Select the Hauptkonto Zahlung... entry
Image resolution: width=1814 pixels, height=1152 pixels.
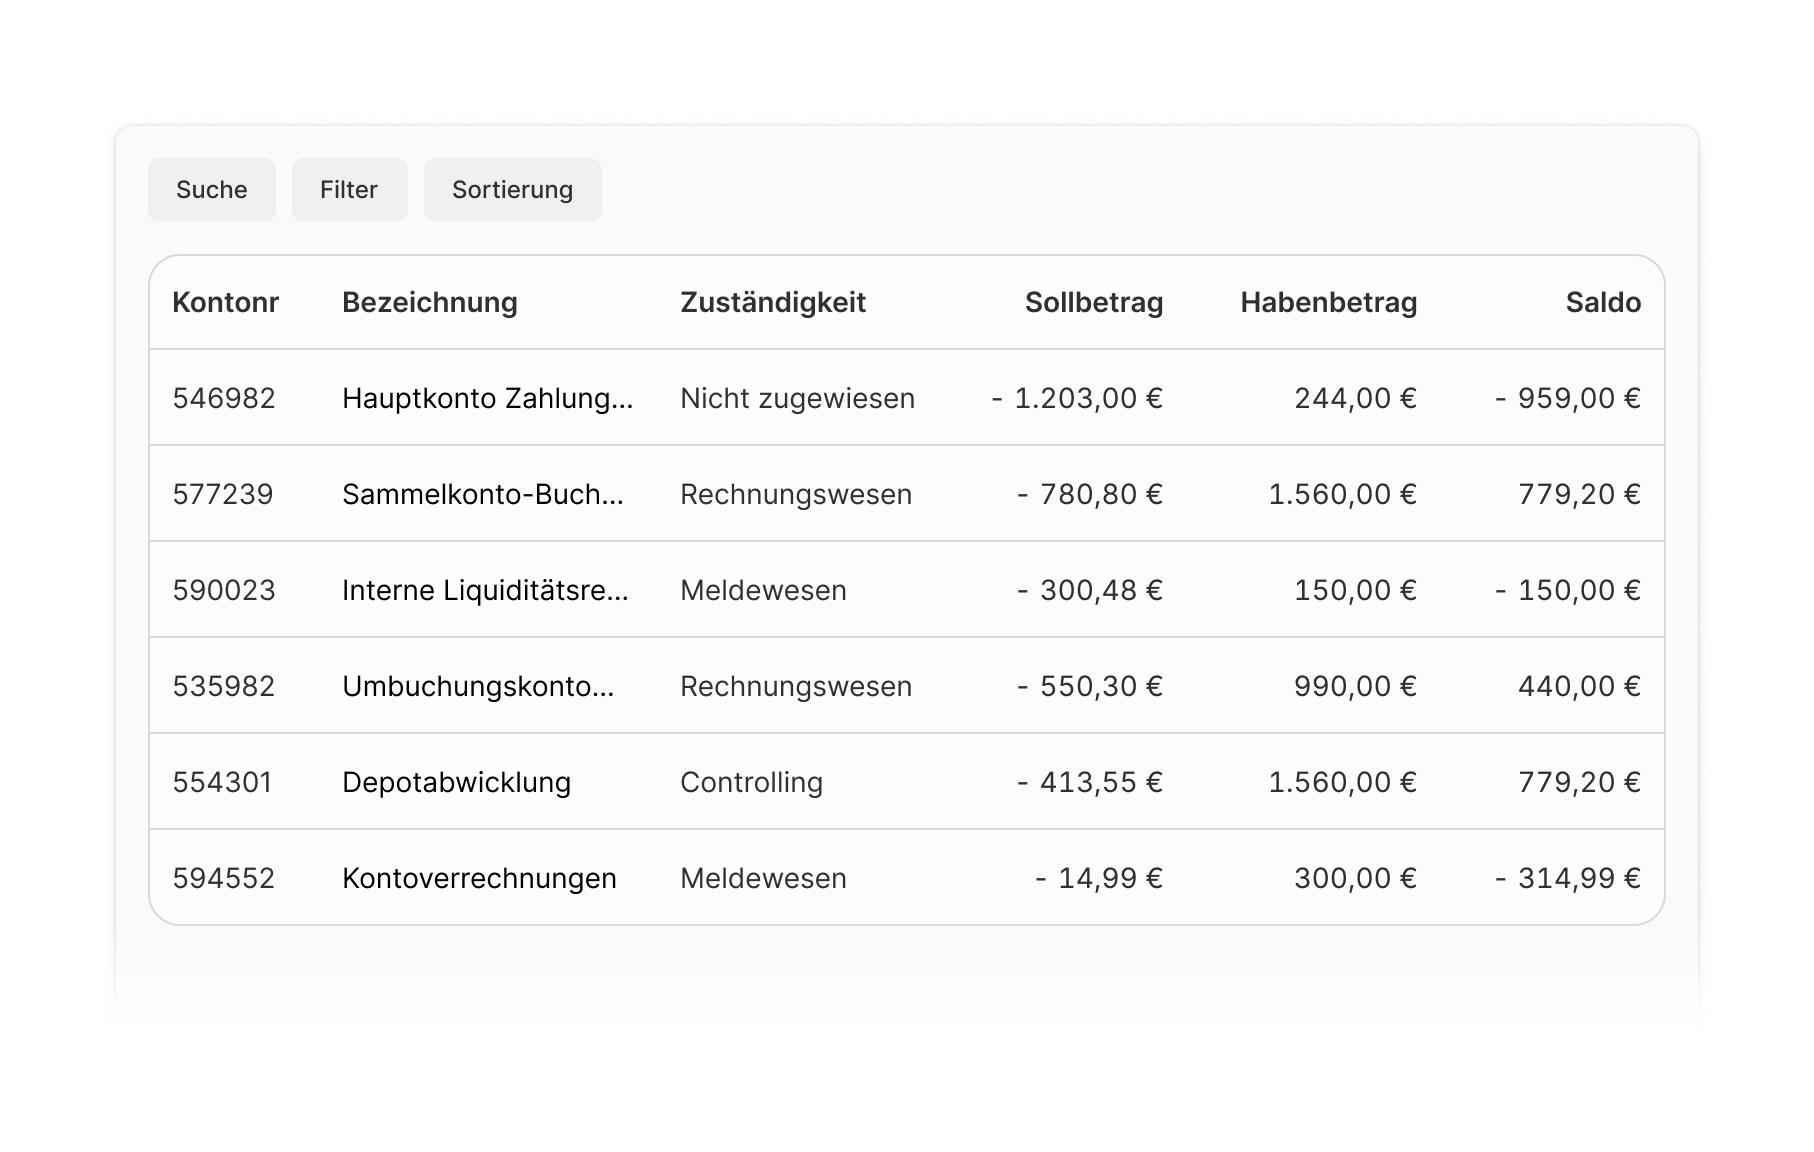(487, 398)
